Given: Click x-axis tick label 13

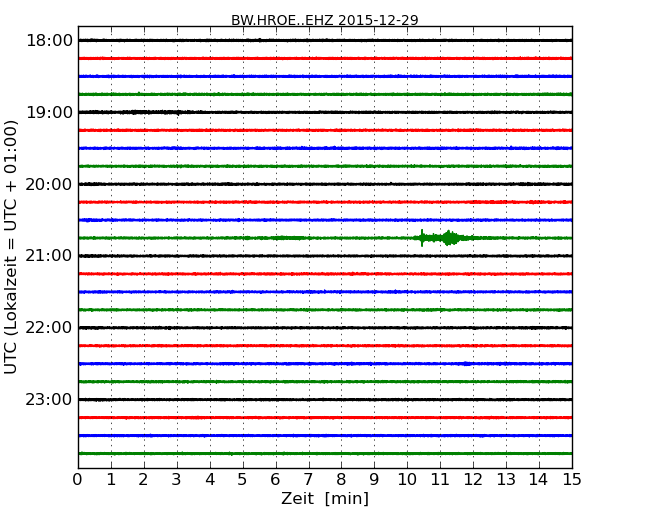Looking at the screenshot, I should (506, 479).
